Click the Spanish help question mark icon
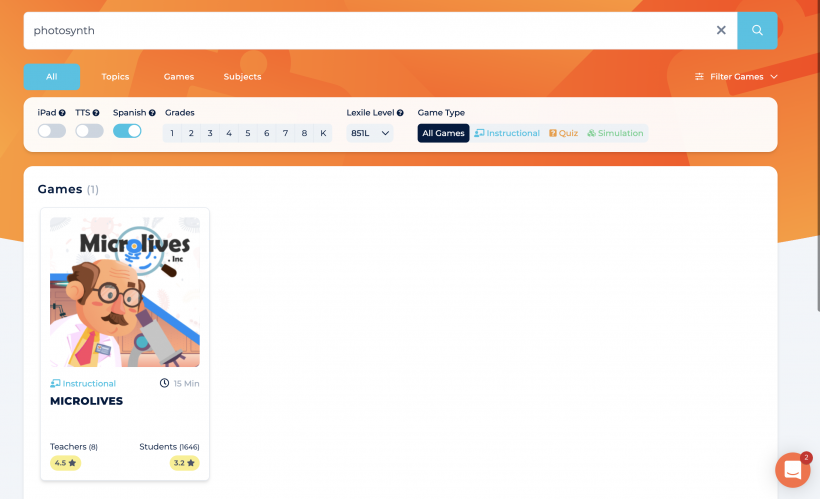820x499 pixels. 153,113
